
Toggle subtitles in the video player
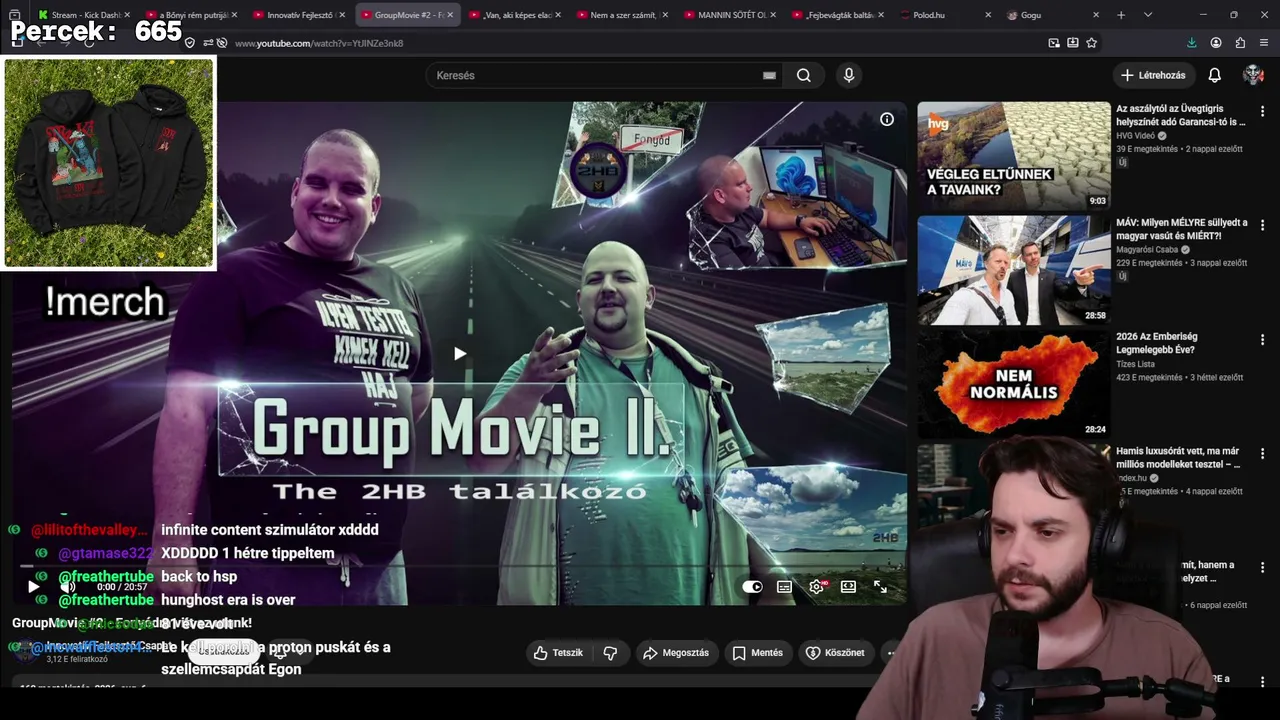[784, 587]
